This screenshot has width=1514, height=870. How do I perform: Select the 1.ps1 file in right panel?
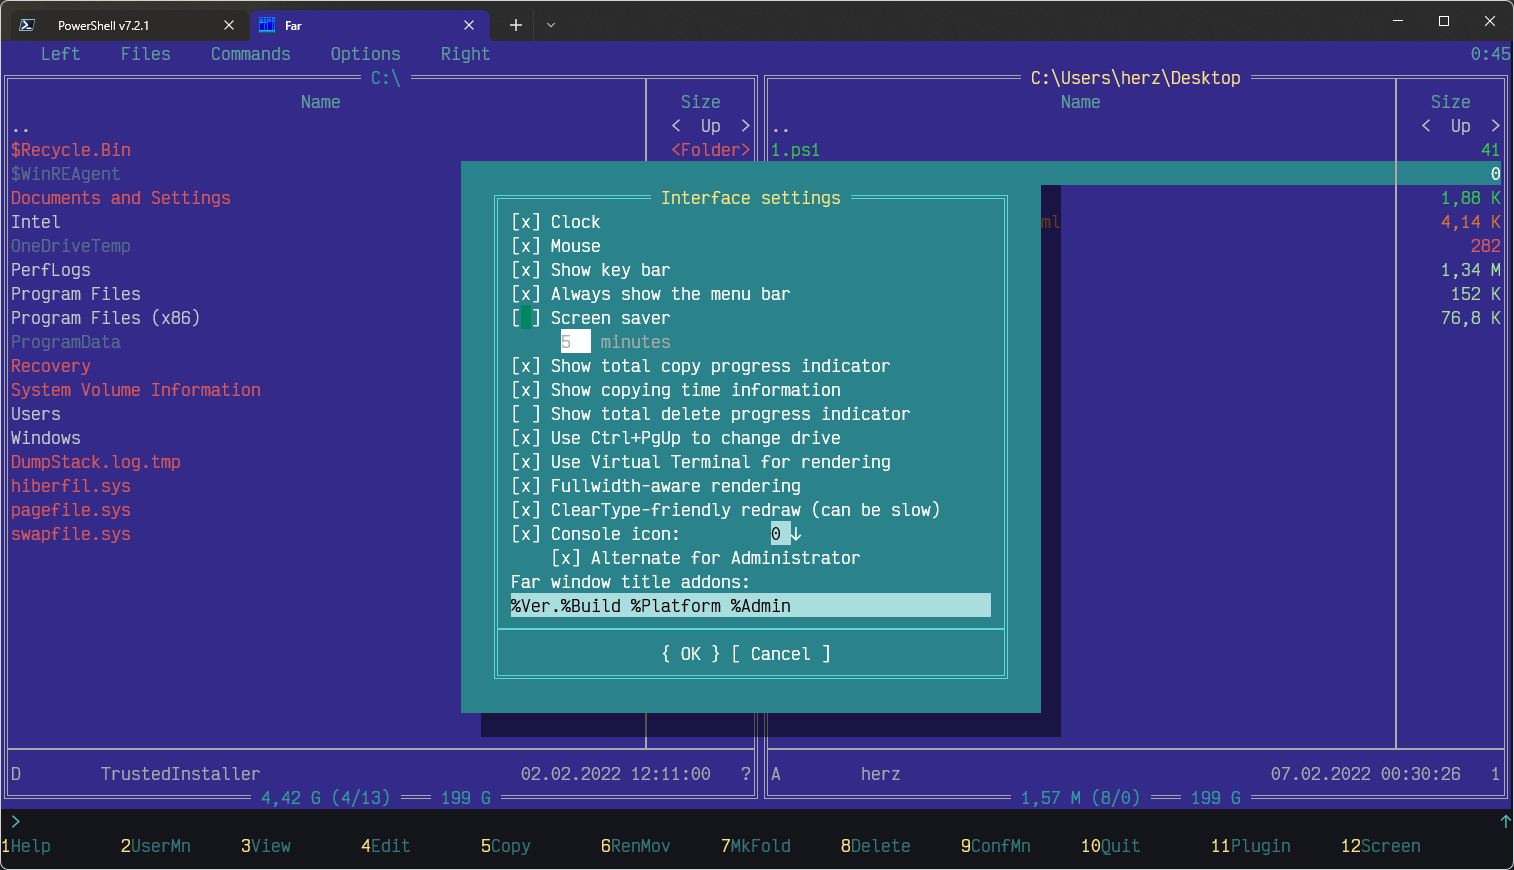pyautogui.click(x=796, y=150)
